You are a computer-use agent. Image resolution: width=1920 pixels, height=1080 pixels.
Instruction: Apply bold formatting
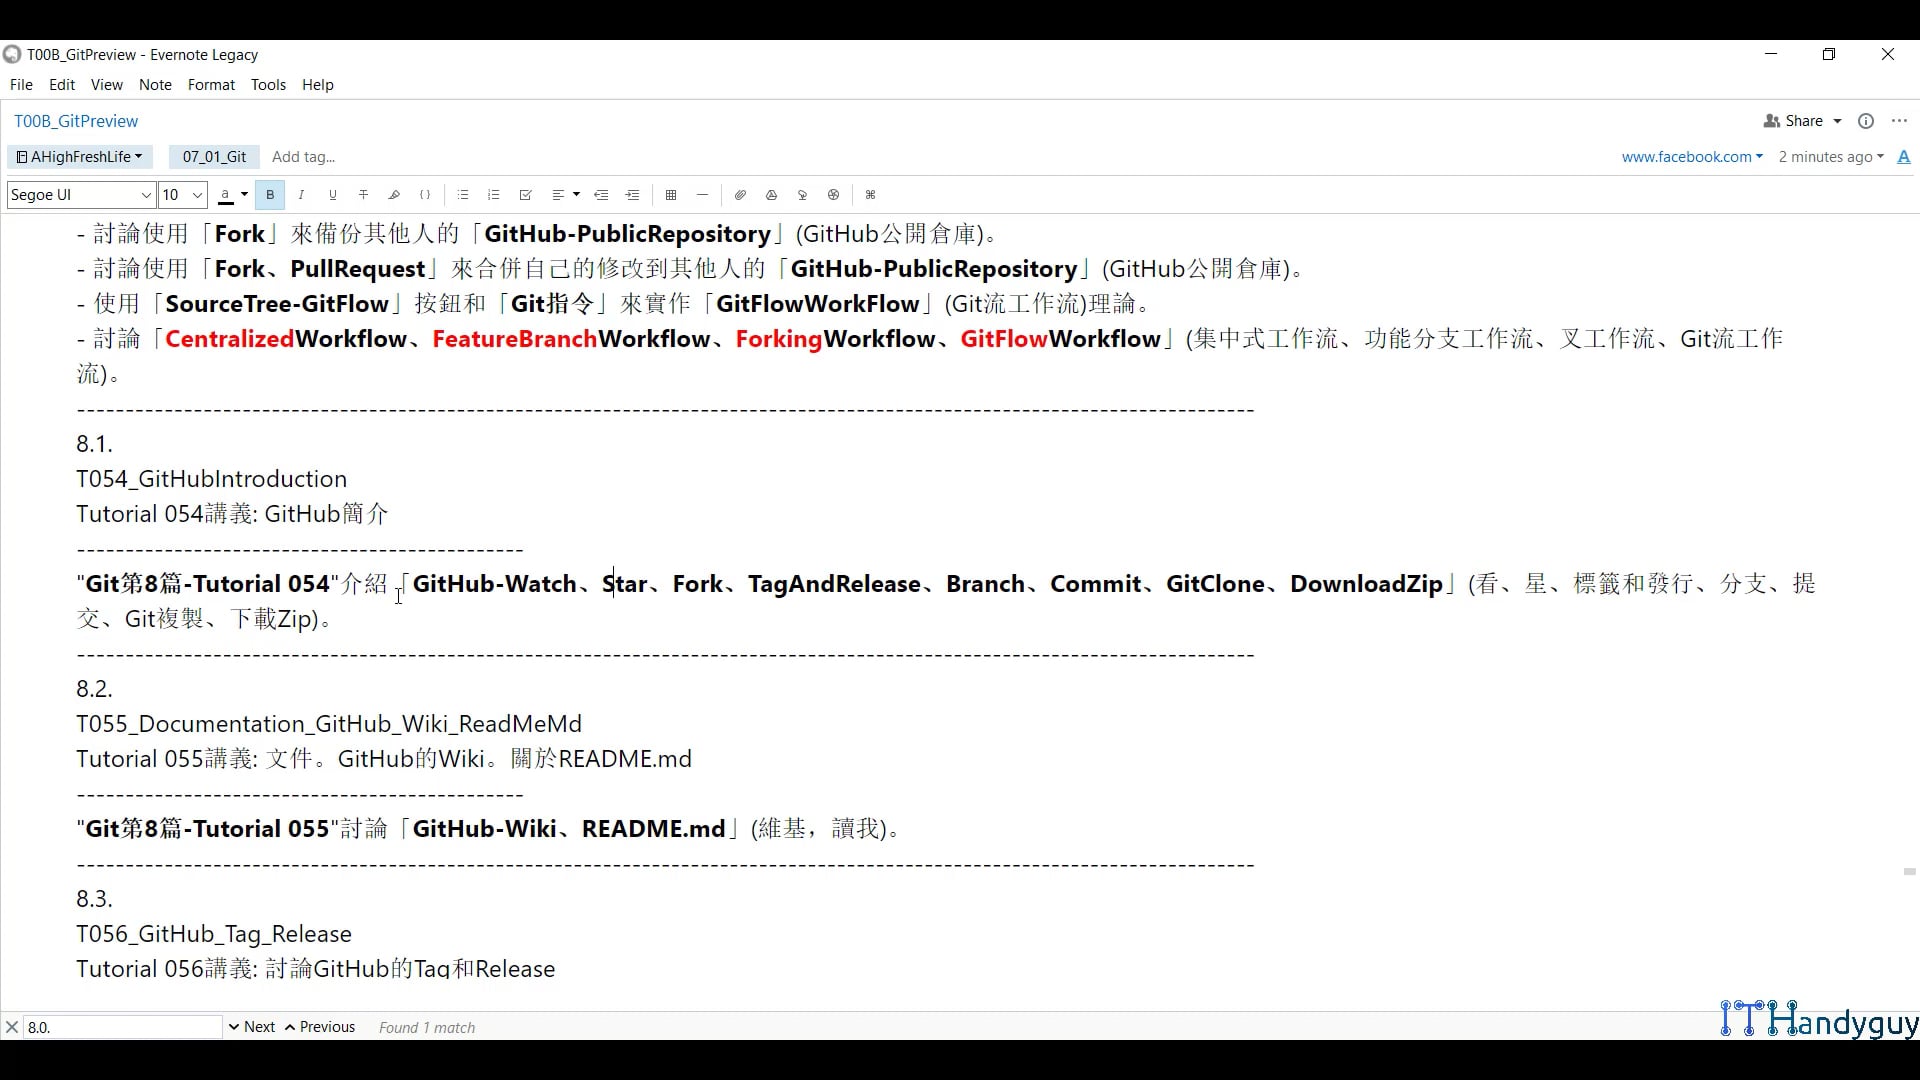[269, 195]
